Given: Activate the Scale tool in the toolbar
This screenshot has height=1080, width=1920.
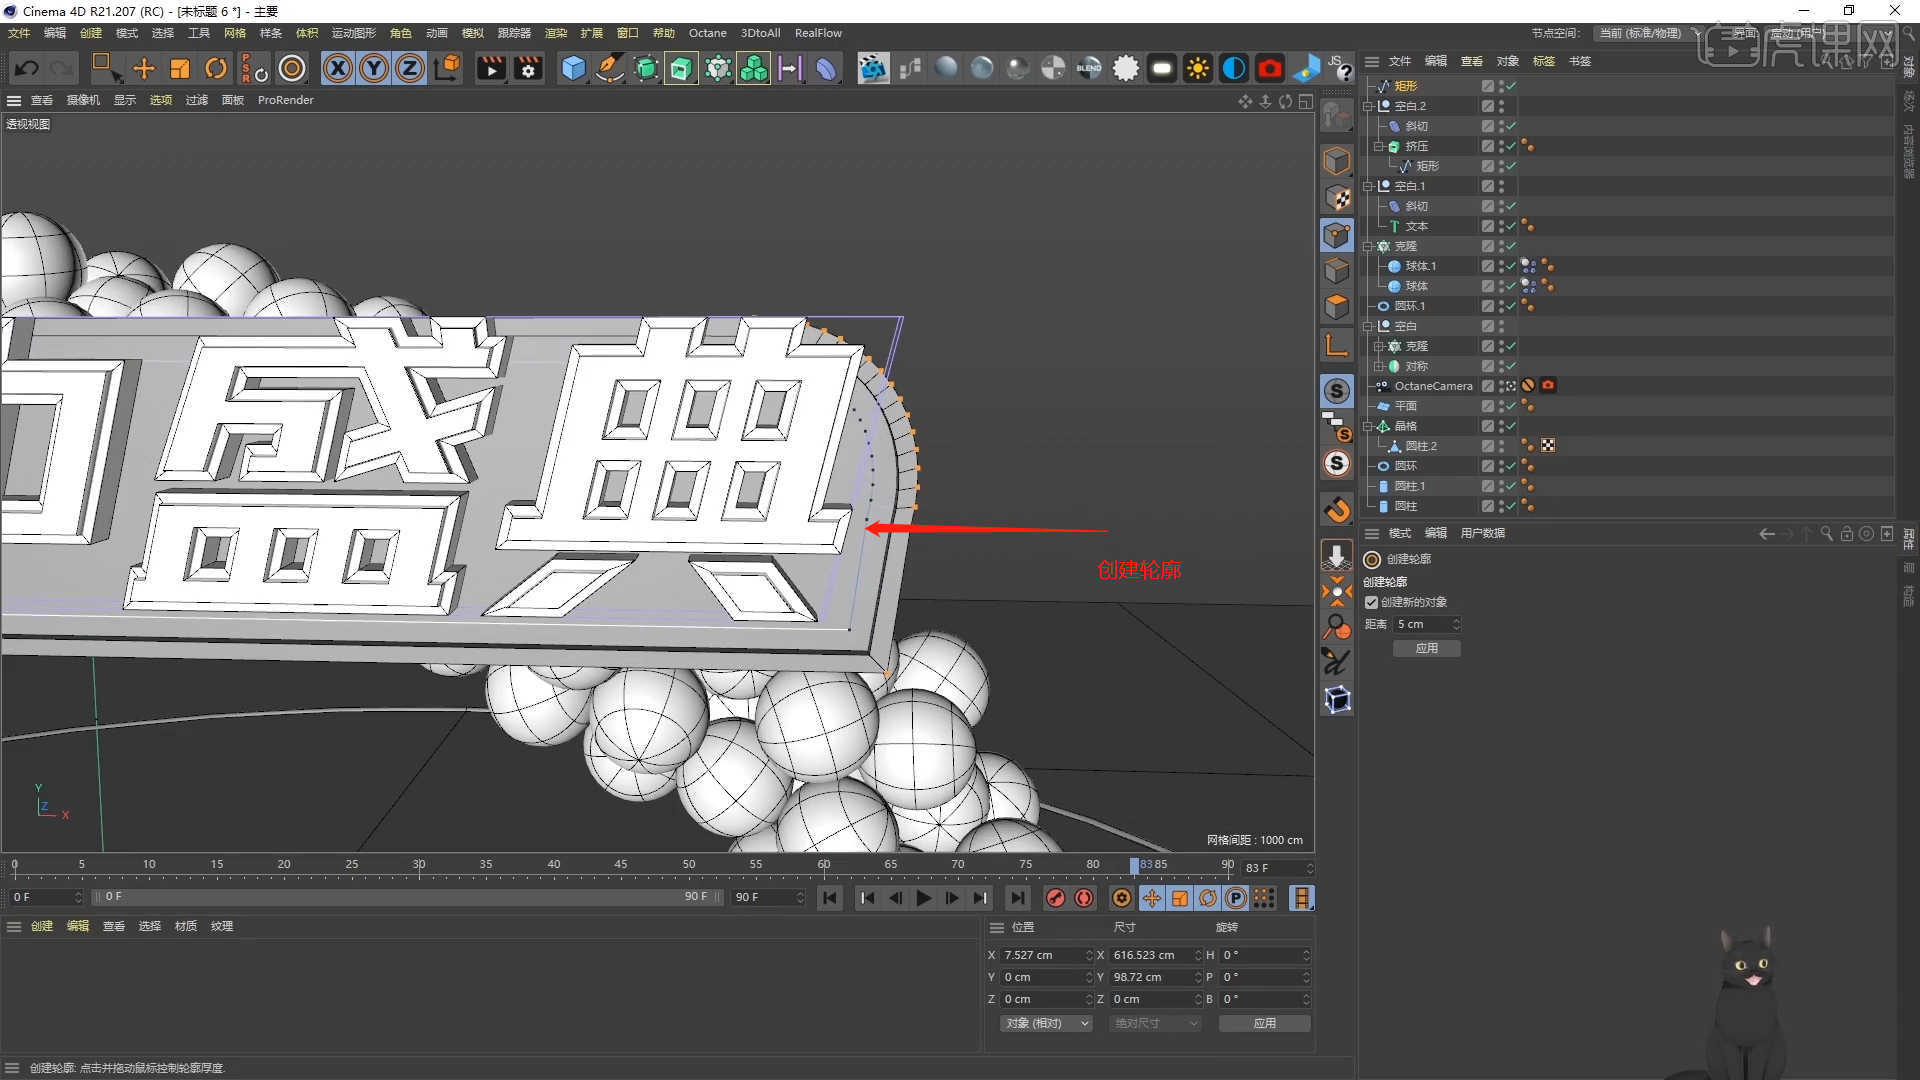Looking at the screenshot, I should [x=180, y=68].
